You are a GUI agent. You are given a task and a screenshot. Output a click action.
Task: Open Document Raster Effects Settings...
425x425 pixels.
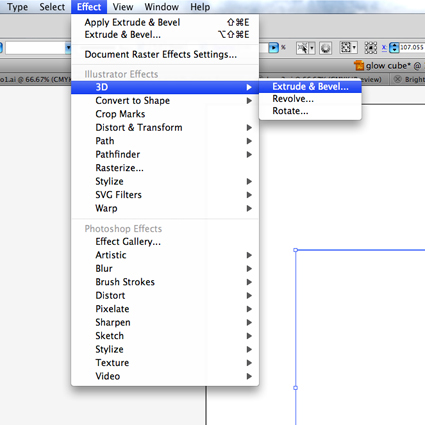point(165,54)
